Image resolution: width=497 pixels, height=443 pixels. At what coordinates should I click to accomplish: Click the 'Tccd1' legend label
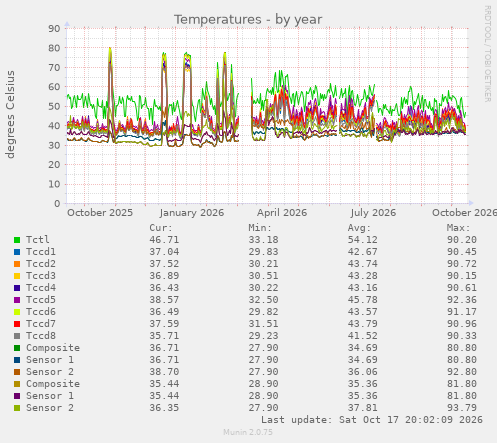pos(41,252)
